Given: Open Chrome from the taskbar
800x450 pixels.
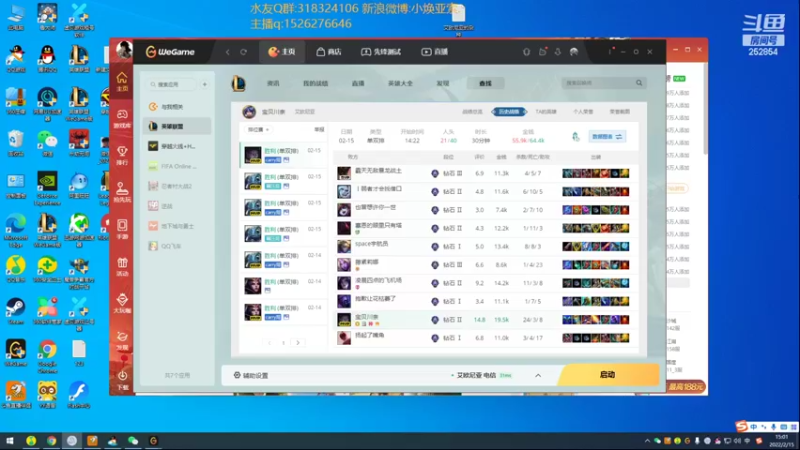Looking at the screenshot, I should pos(52,441).
